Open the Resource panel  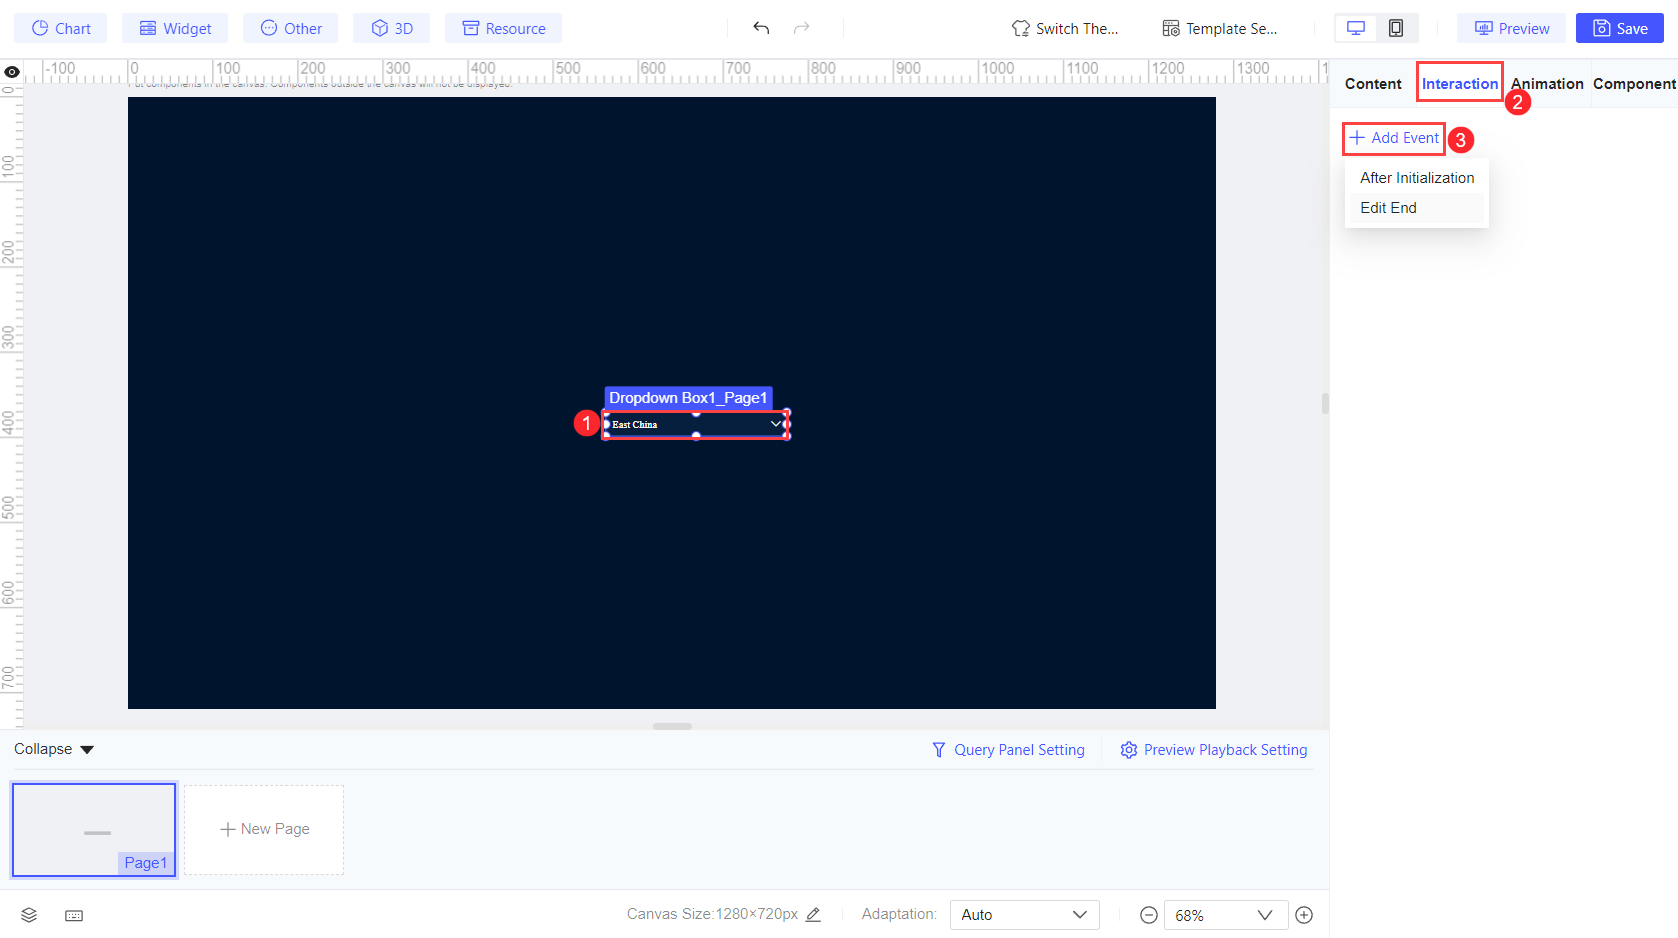click(x=503, y=28)
